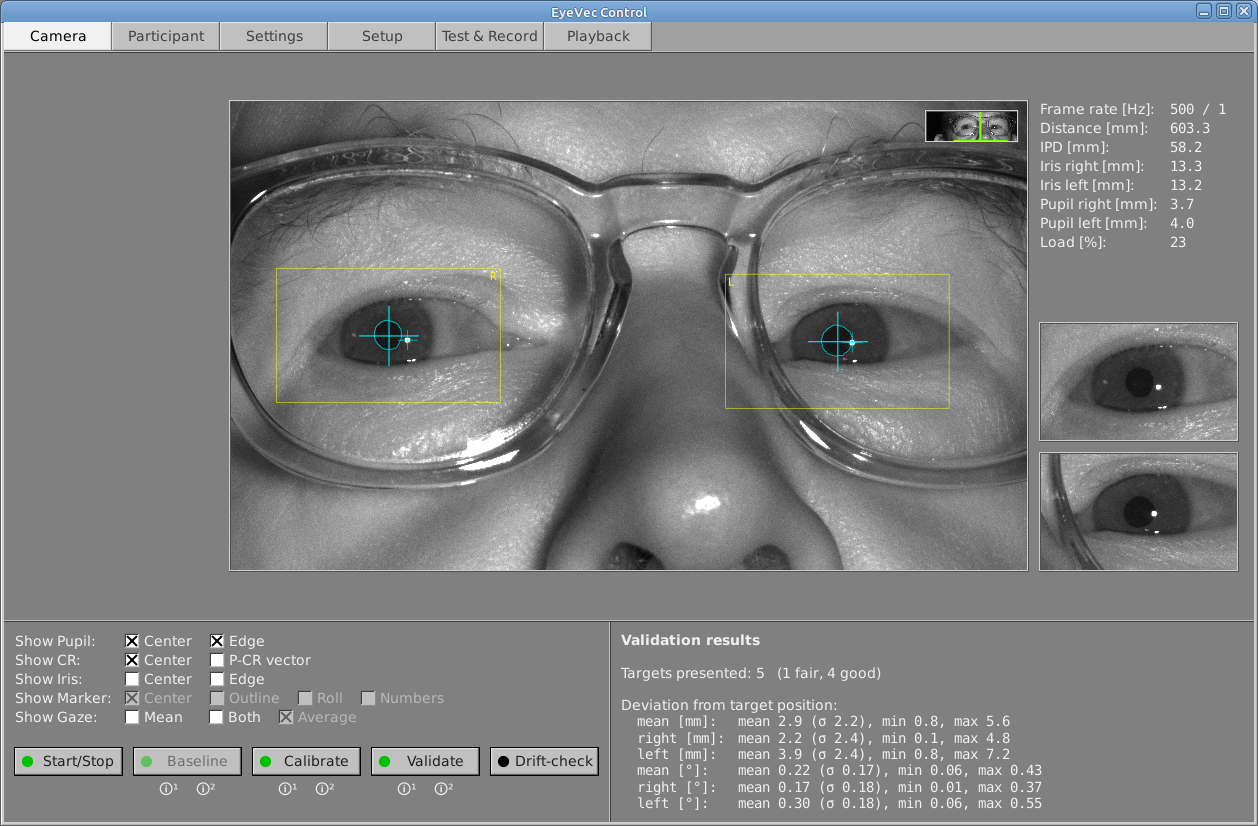
Task: Click the Pupil left value 4.0
Action: (x=1182, y=223)
